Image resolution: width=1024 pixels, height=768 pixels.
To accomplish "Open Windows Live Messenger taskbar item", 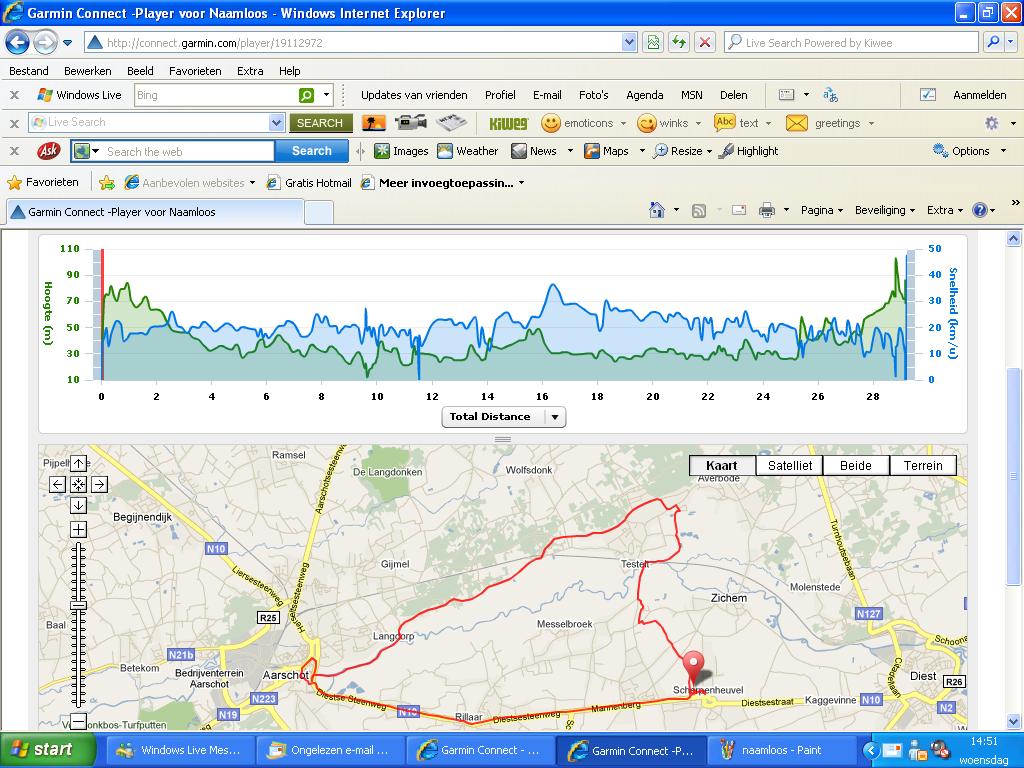I will pyautogui.click(x=180, y=750).
